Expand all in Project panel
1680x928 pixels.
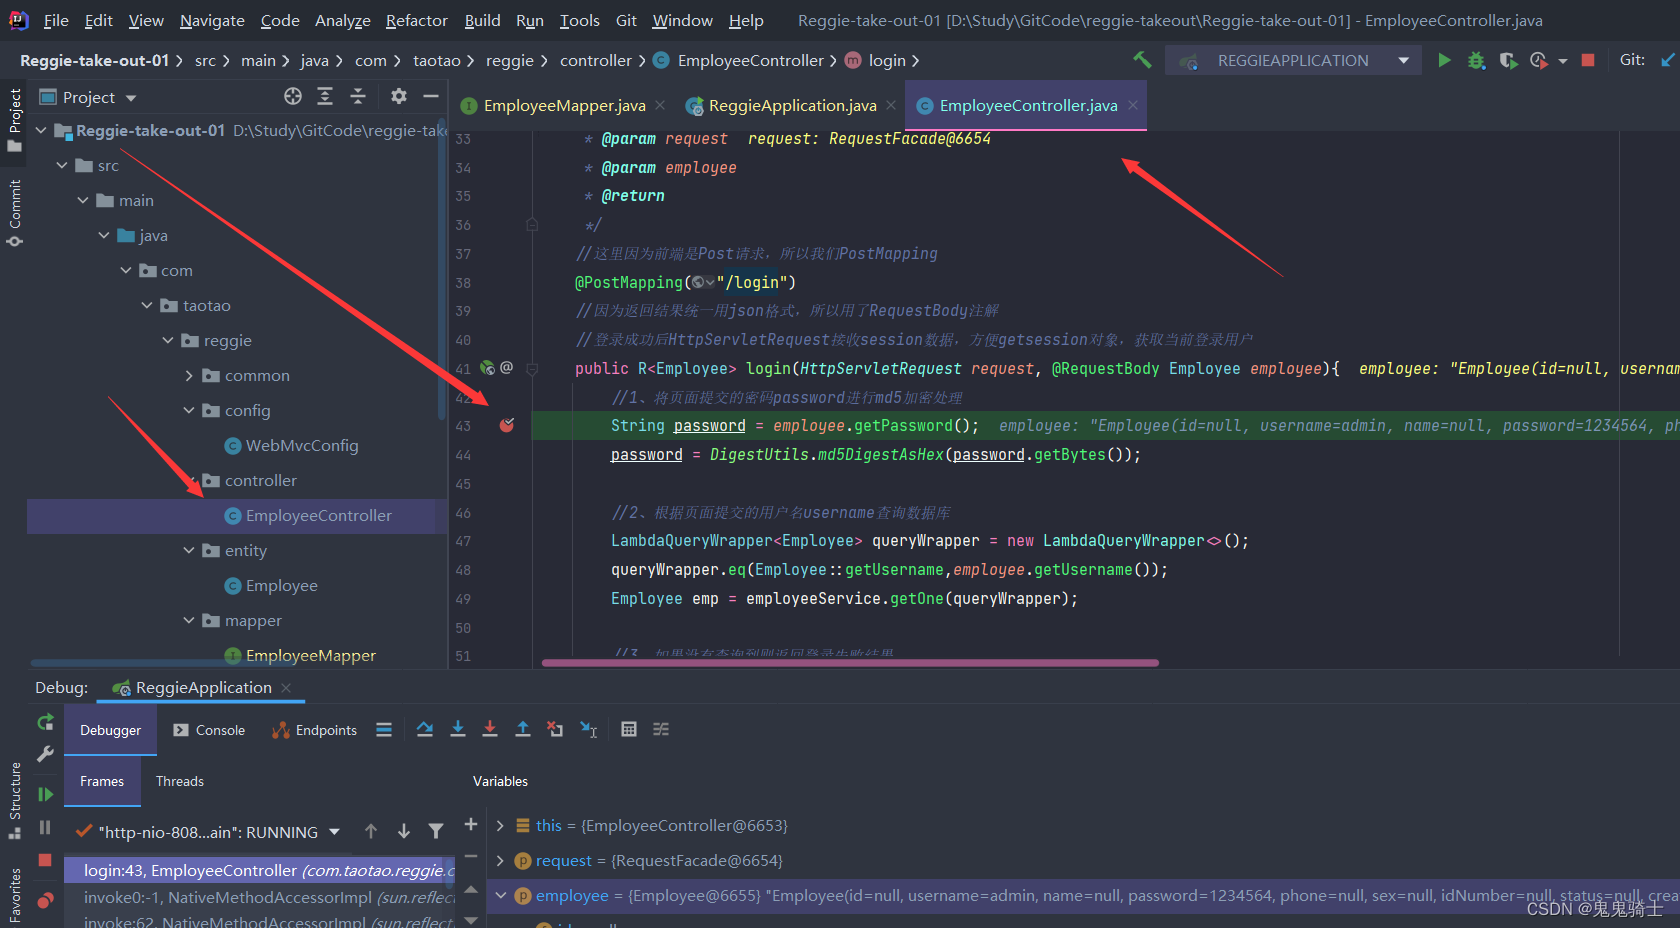pyautogui.click(x=325, y=96)
